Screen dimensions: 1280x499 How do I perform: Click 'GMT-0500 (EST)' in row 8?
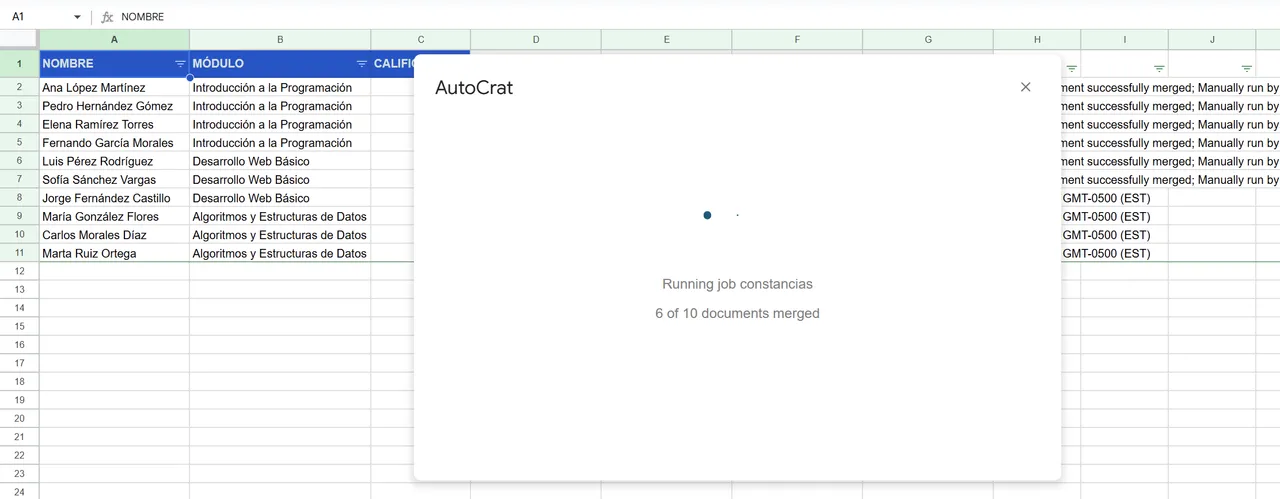[1106, 198]
